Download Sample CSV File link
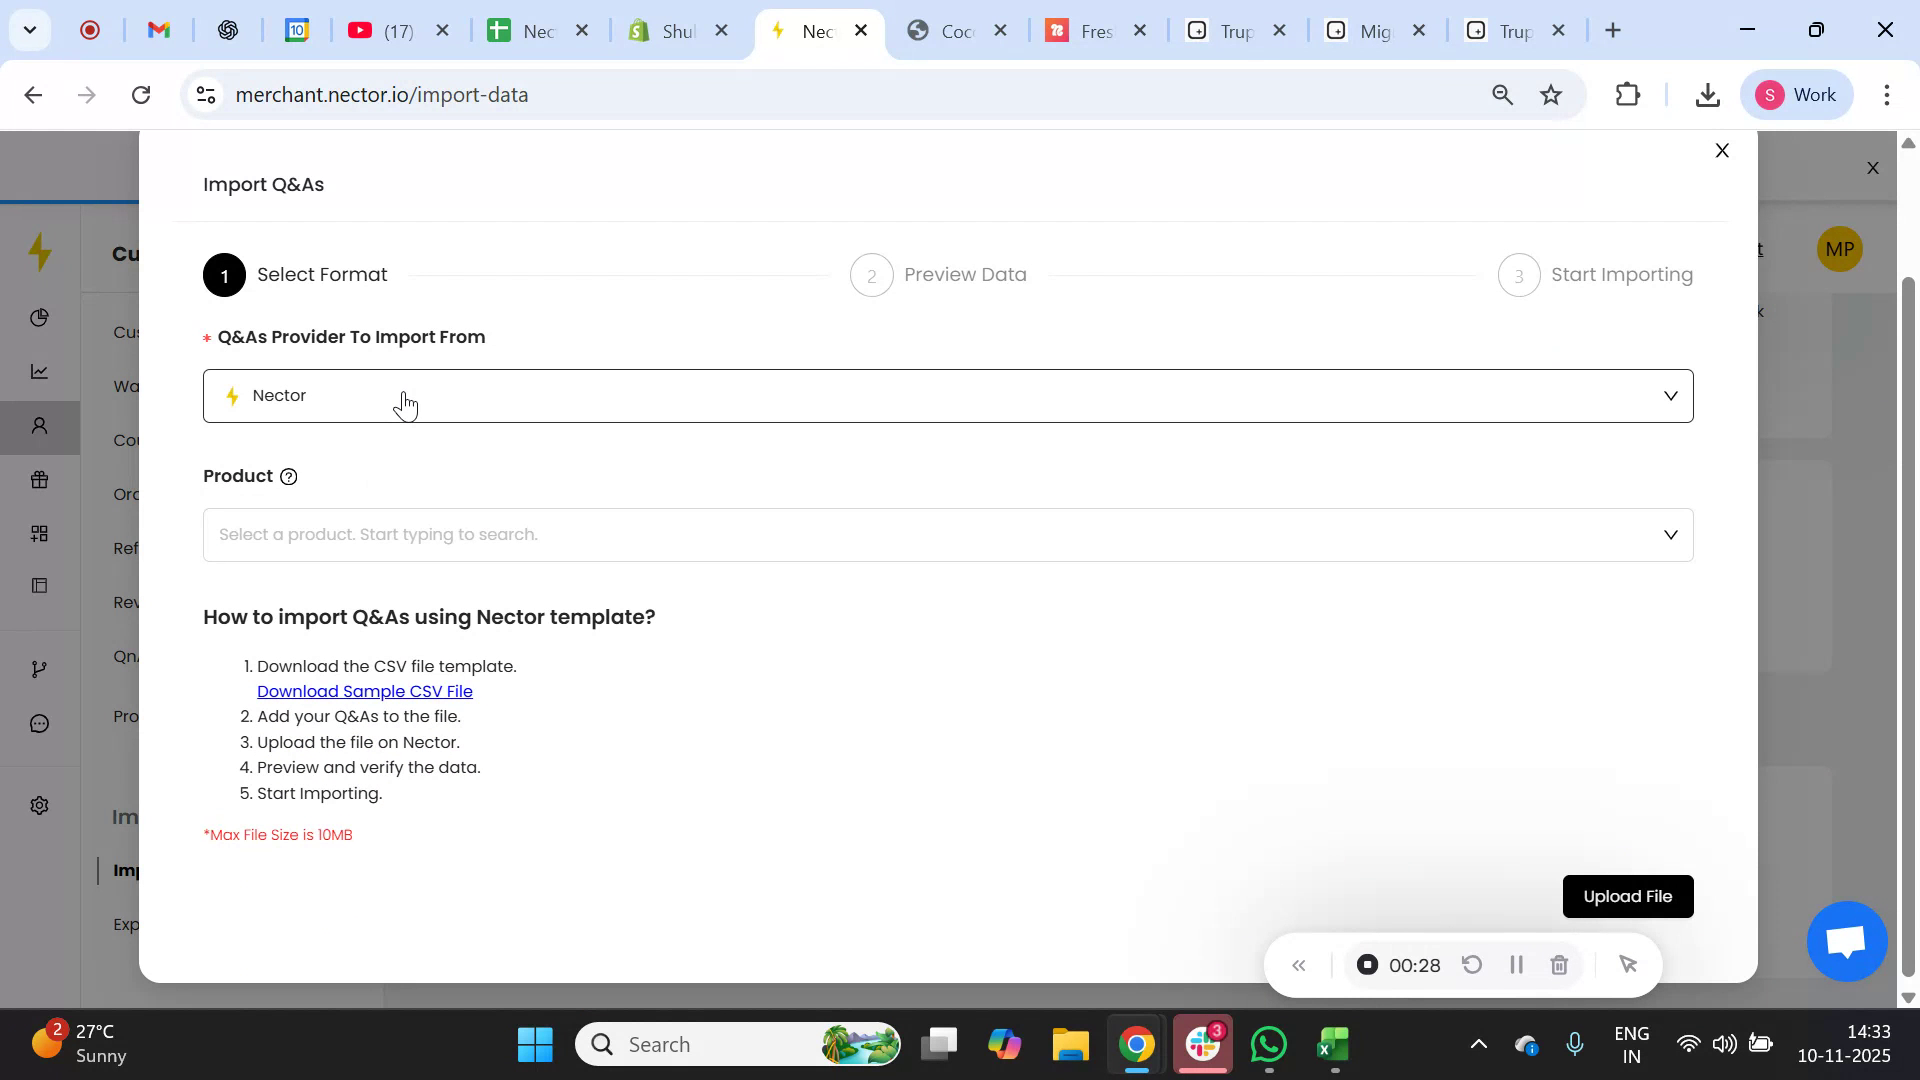 364,691
